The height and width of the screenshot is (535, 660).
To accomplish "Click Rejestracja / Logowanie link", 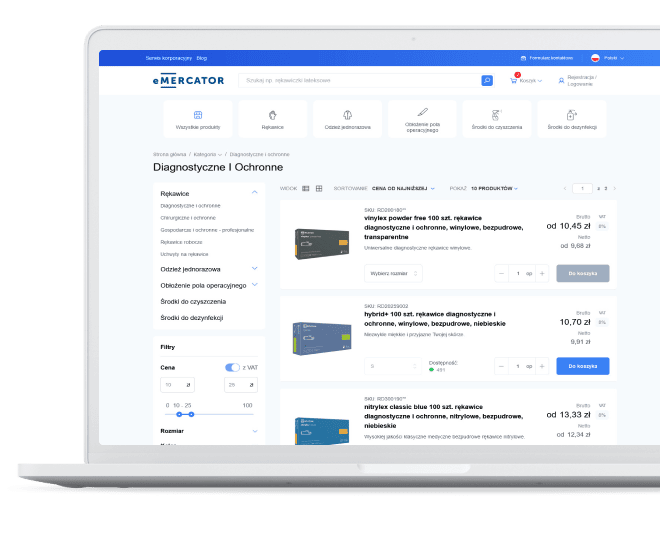I will tap(582, 80).
